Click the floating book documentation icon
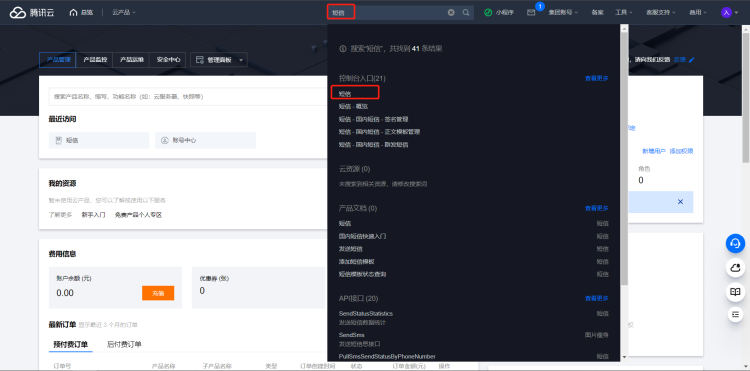Screen dimensions: 750x371 click(735, 292)
